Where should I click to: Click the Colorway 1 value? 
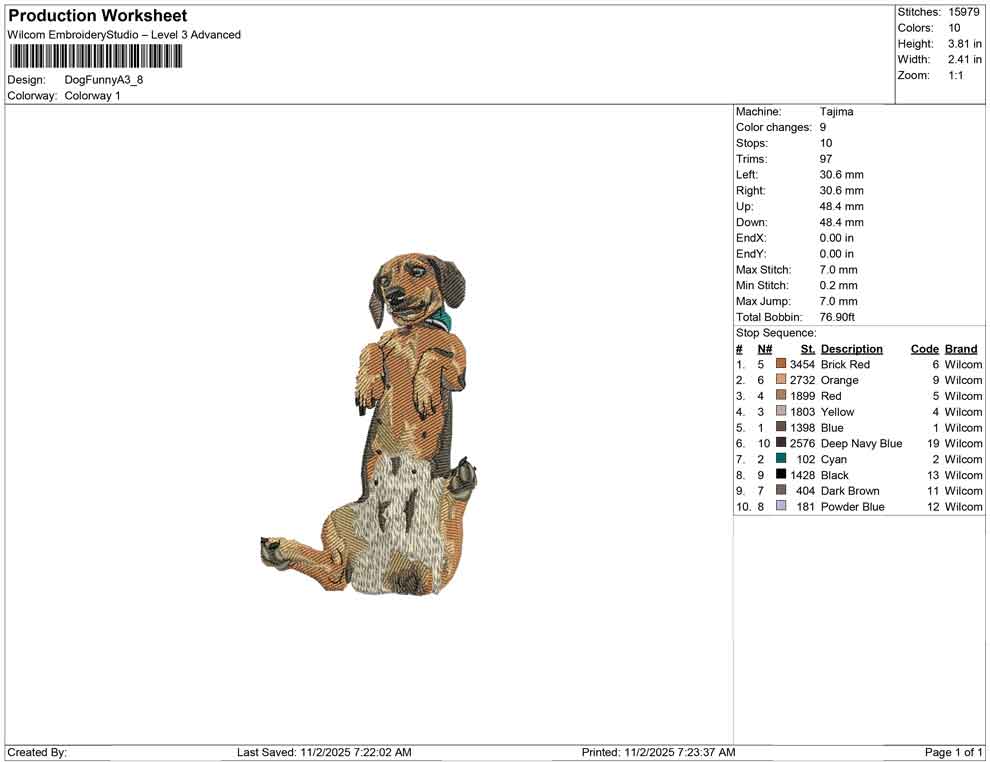coord(92,96)
